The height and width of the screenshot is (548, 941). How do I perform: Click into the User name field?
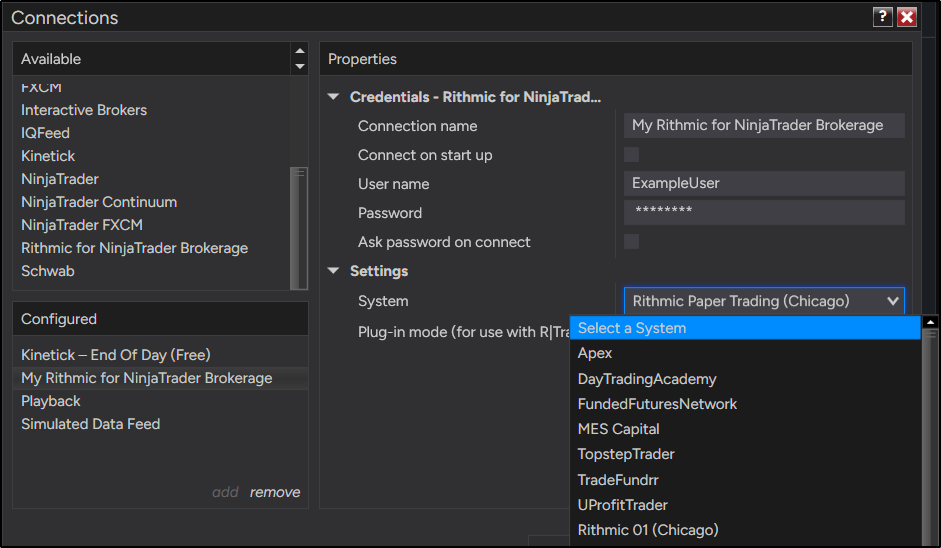click(764, 184)
